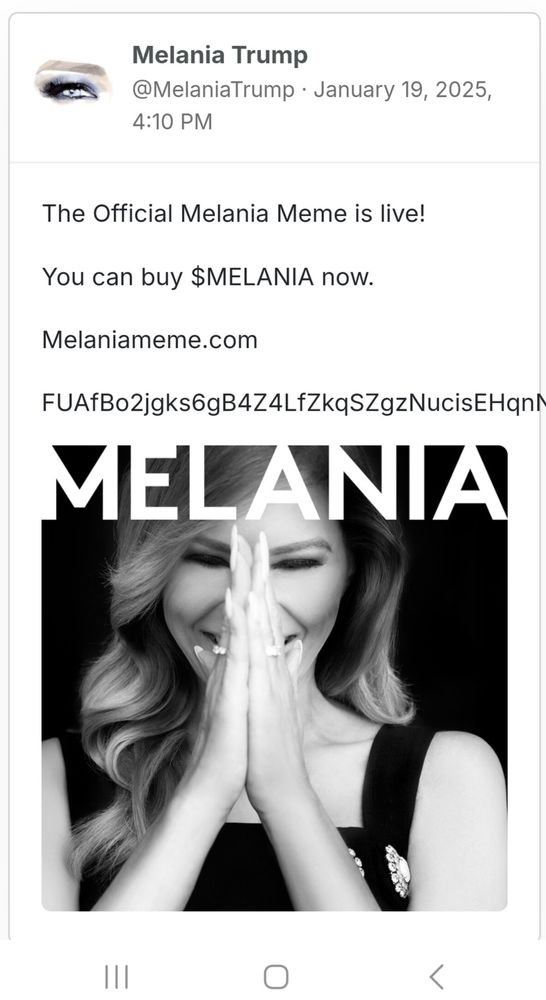The image size is (546, 1000).
Task: Click the empty header space right of the name
Action: pos(421,55)
